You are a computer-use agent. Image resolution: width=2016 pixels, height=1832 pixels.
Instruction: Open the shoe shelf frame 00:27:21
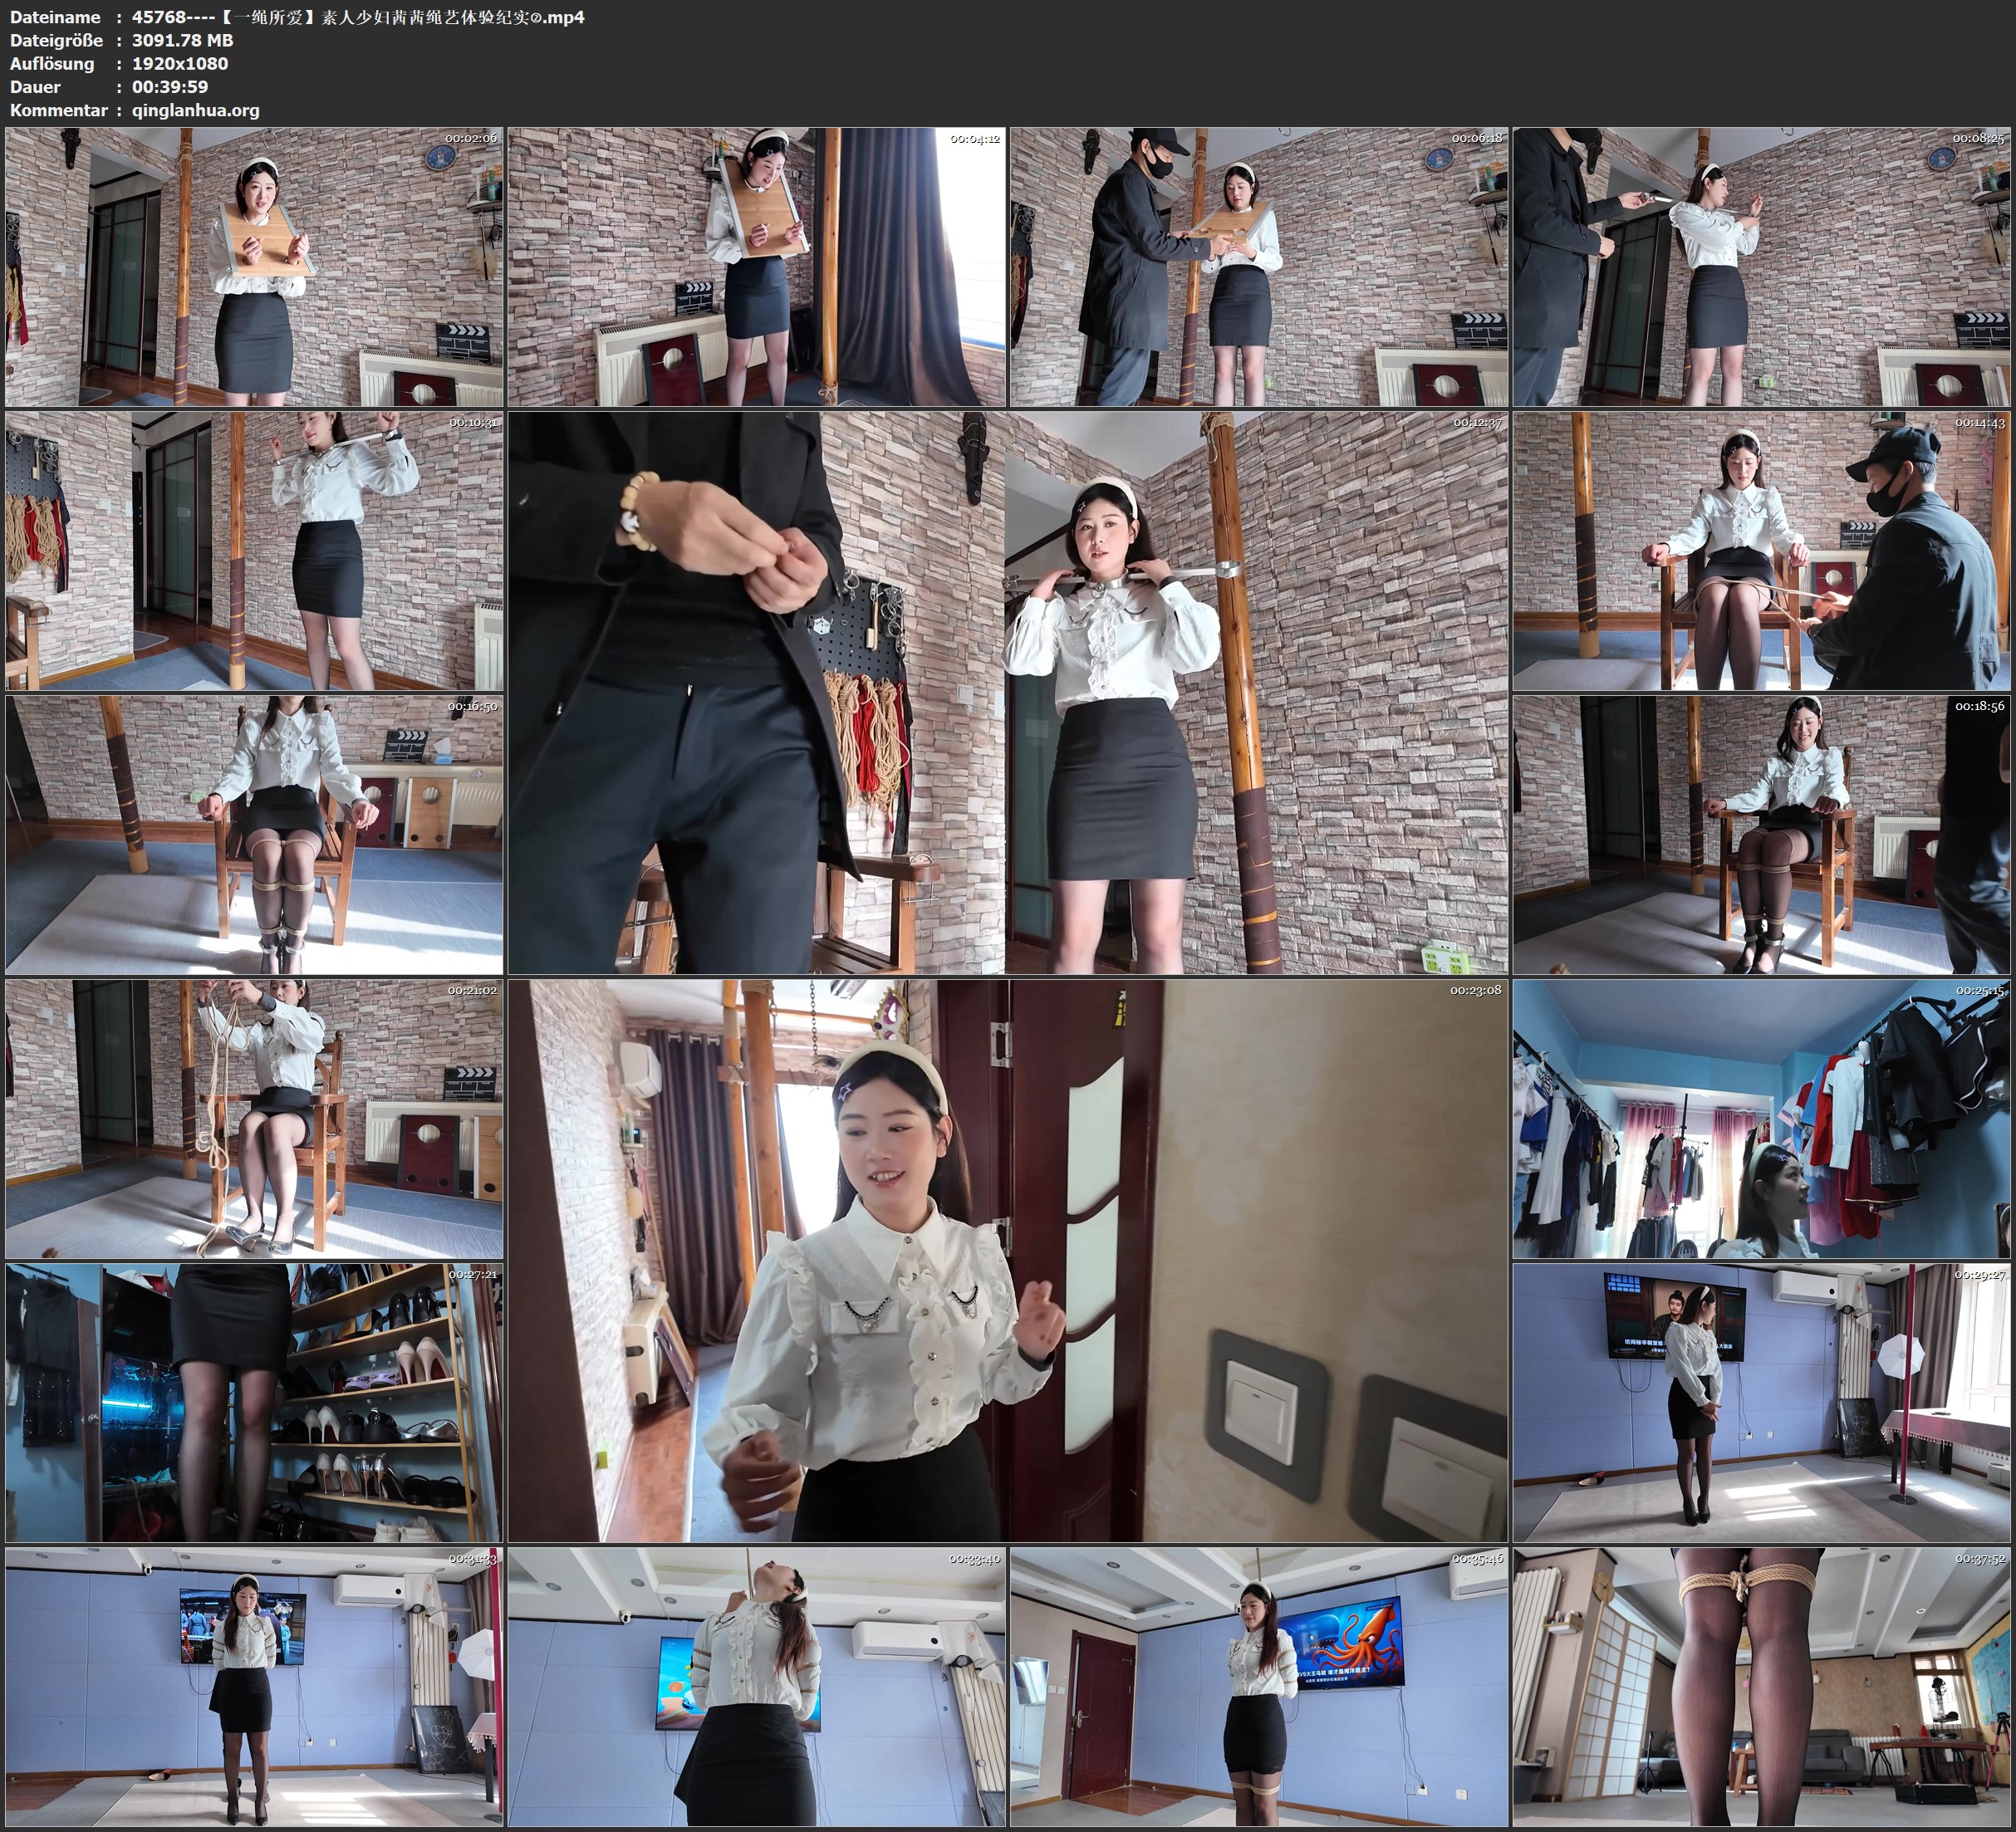(254, 1402)
